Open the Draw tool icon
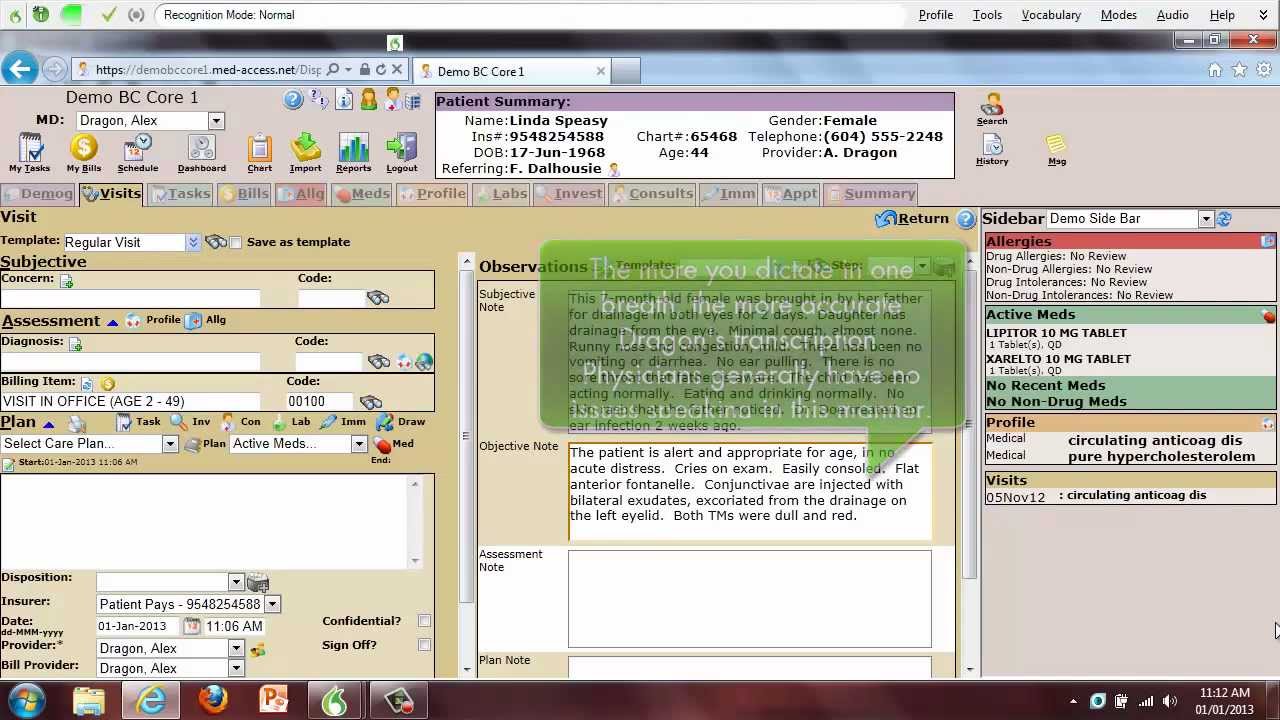Image resolution: width=1280 pixels, height=720 pixels. point(400,422)
